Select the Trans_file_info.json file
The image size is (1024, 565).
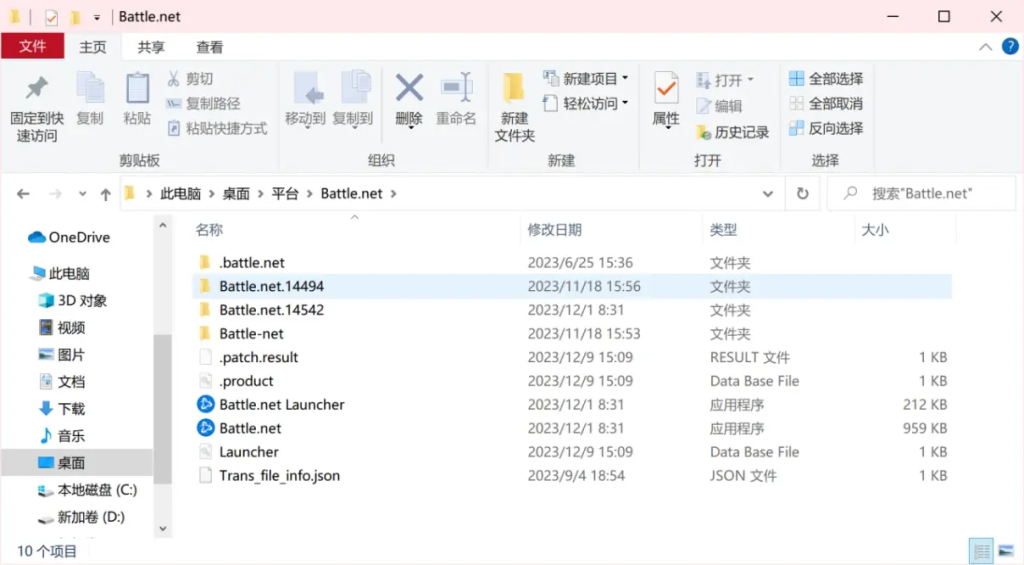pos(571,476)
